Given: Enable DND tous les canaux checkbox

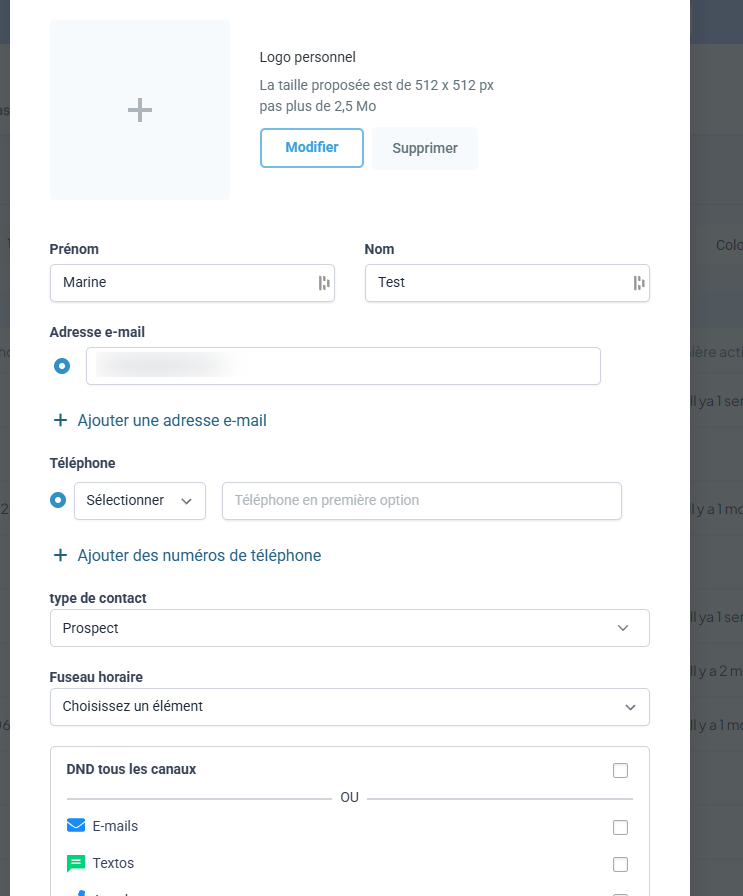Looking at the screenshot, I should (620, 770).
